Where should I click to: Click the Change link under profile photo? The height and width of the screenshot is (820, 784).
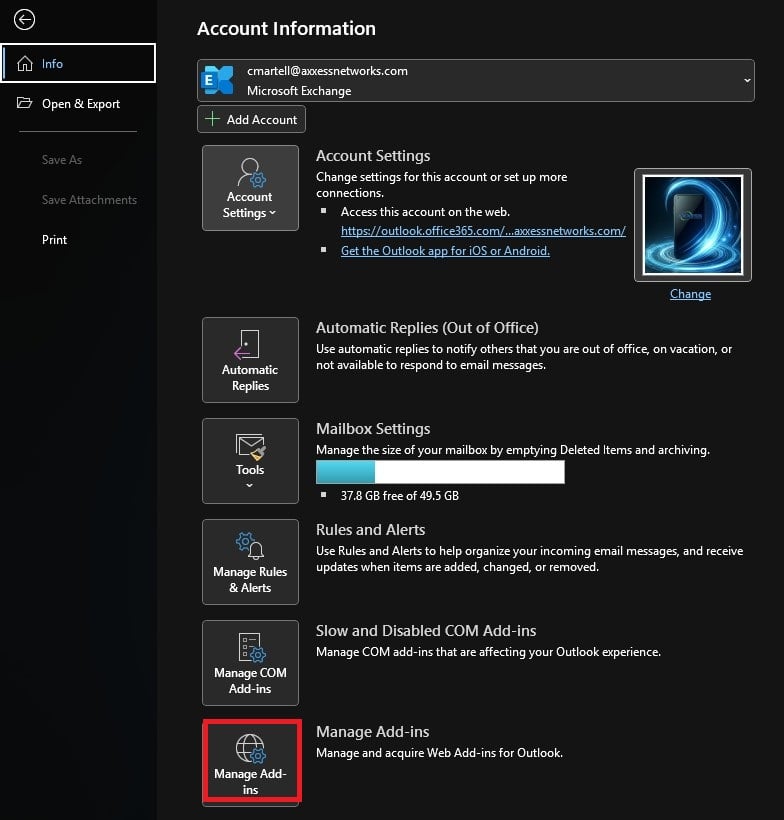click(x=690, y=294)
